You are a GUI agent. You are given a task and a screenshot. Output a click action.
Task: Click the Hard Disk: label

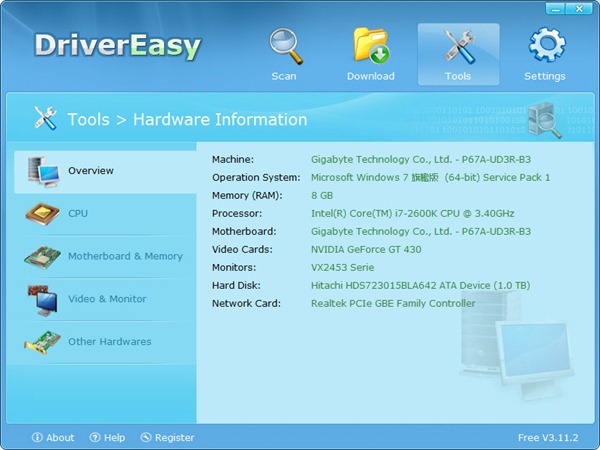coord(236,285)
